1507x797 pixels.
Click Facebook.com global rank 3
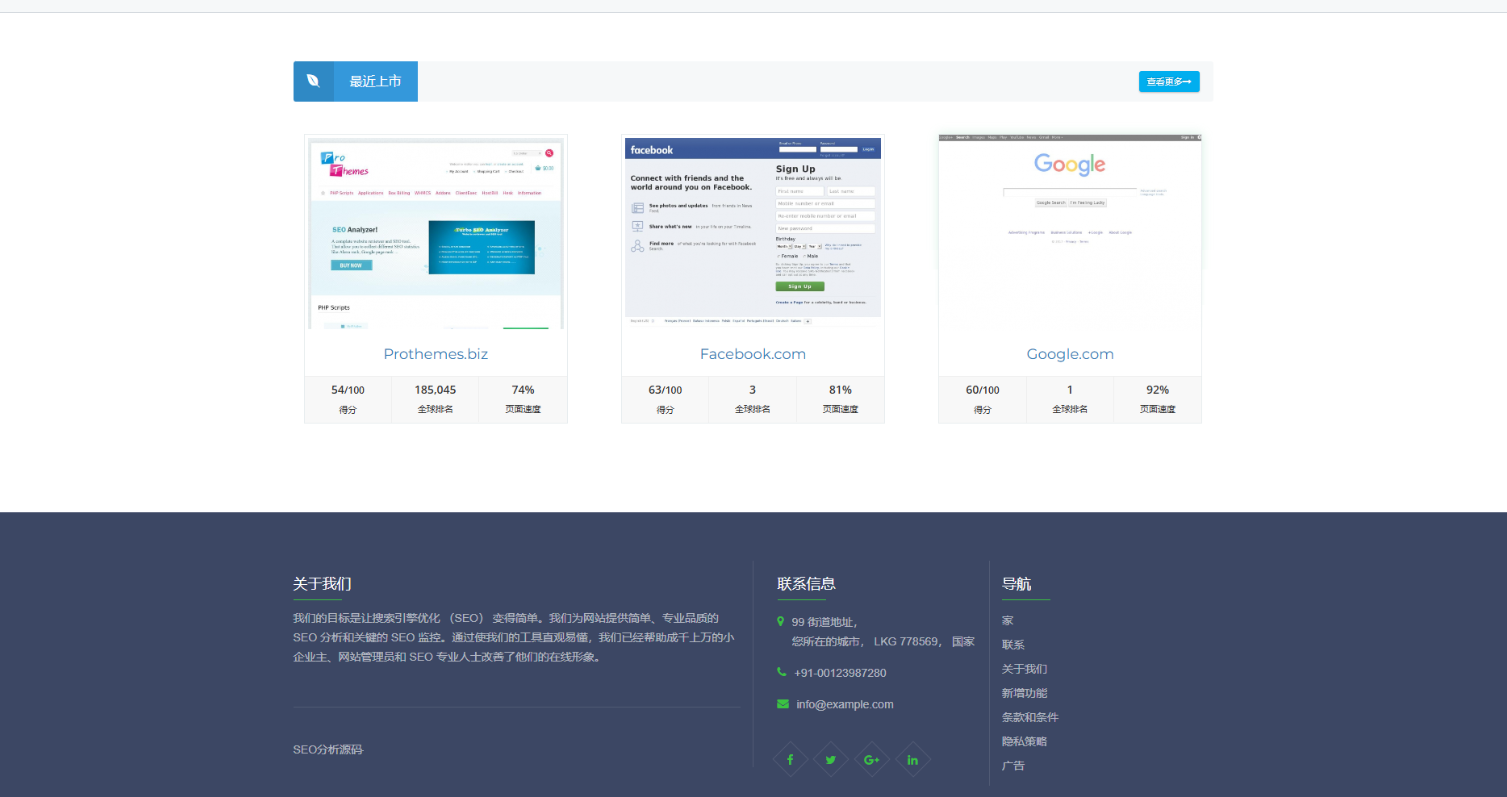click(753, 390)
